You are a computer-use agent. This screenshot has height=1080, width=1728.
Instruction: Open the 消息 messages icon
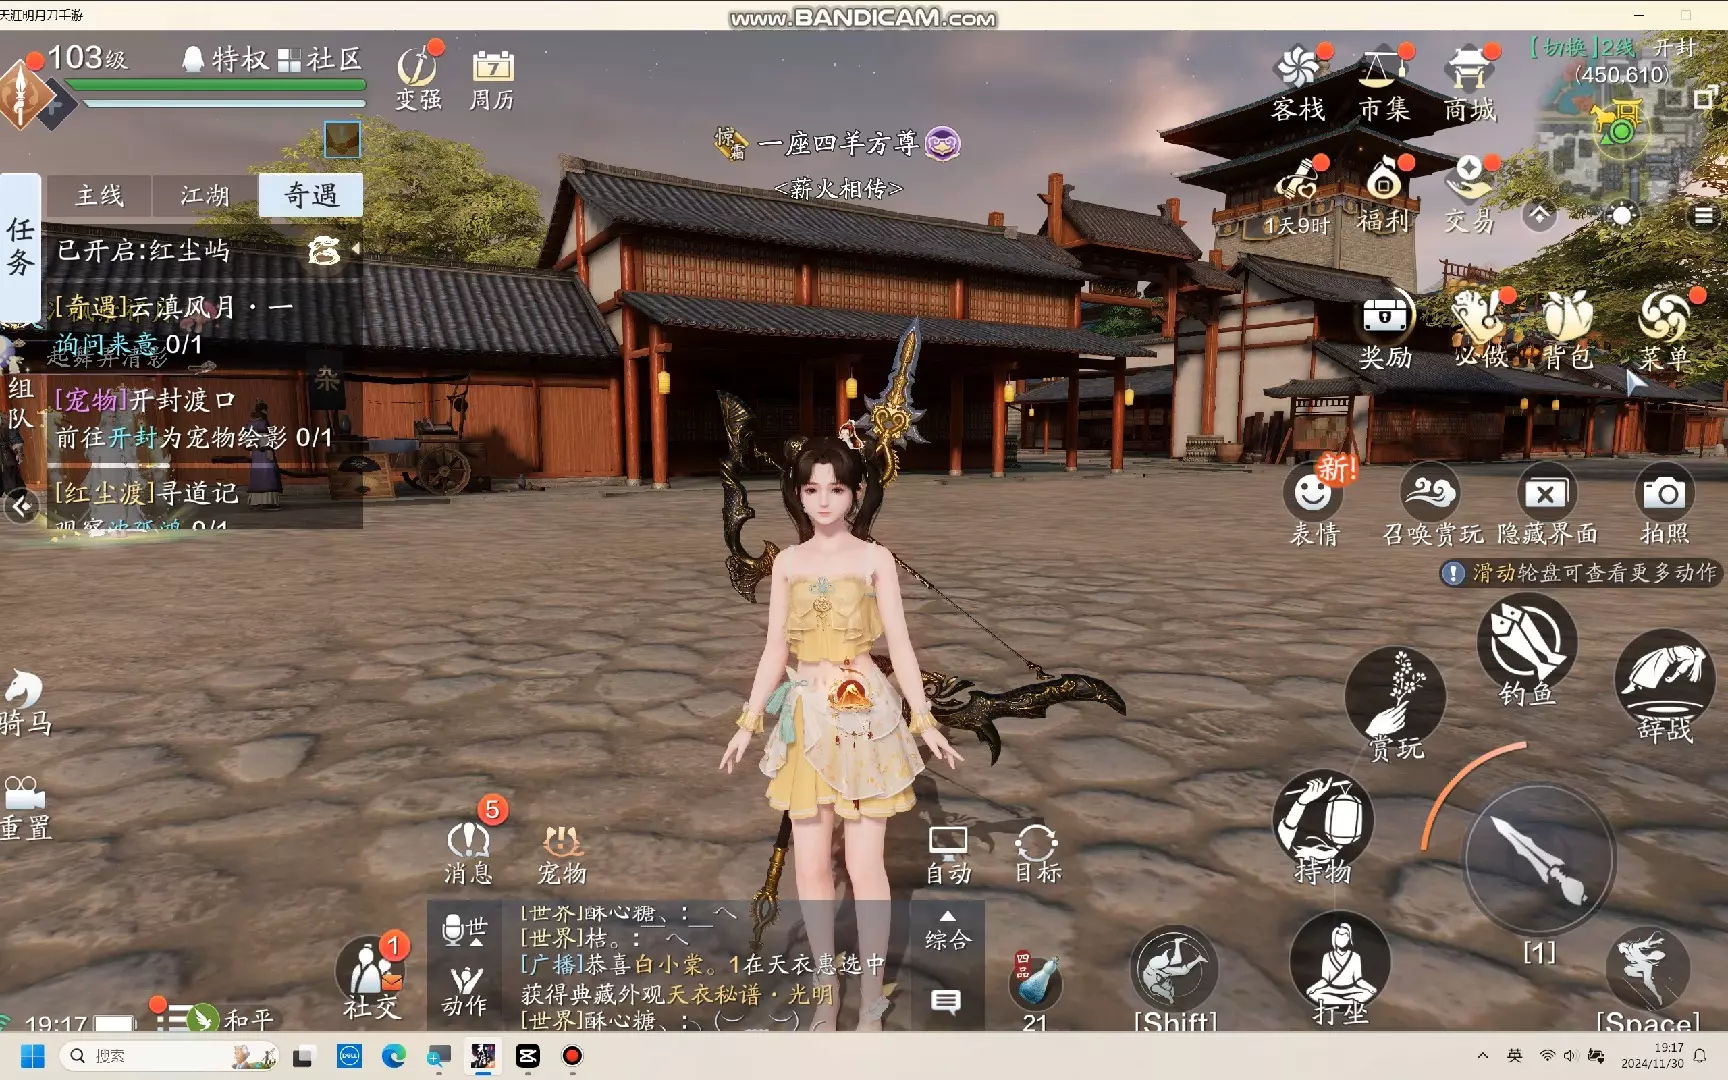pos(468,852)
